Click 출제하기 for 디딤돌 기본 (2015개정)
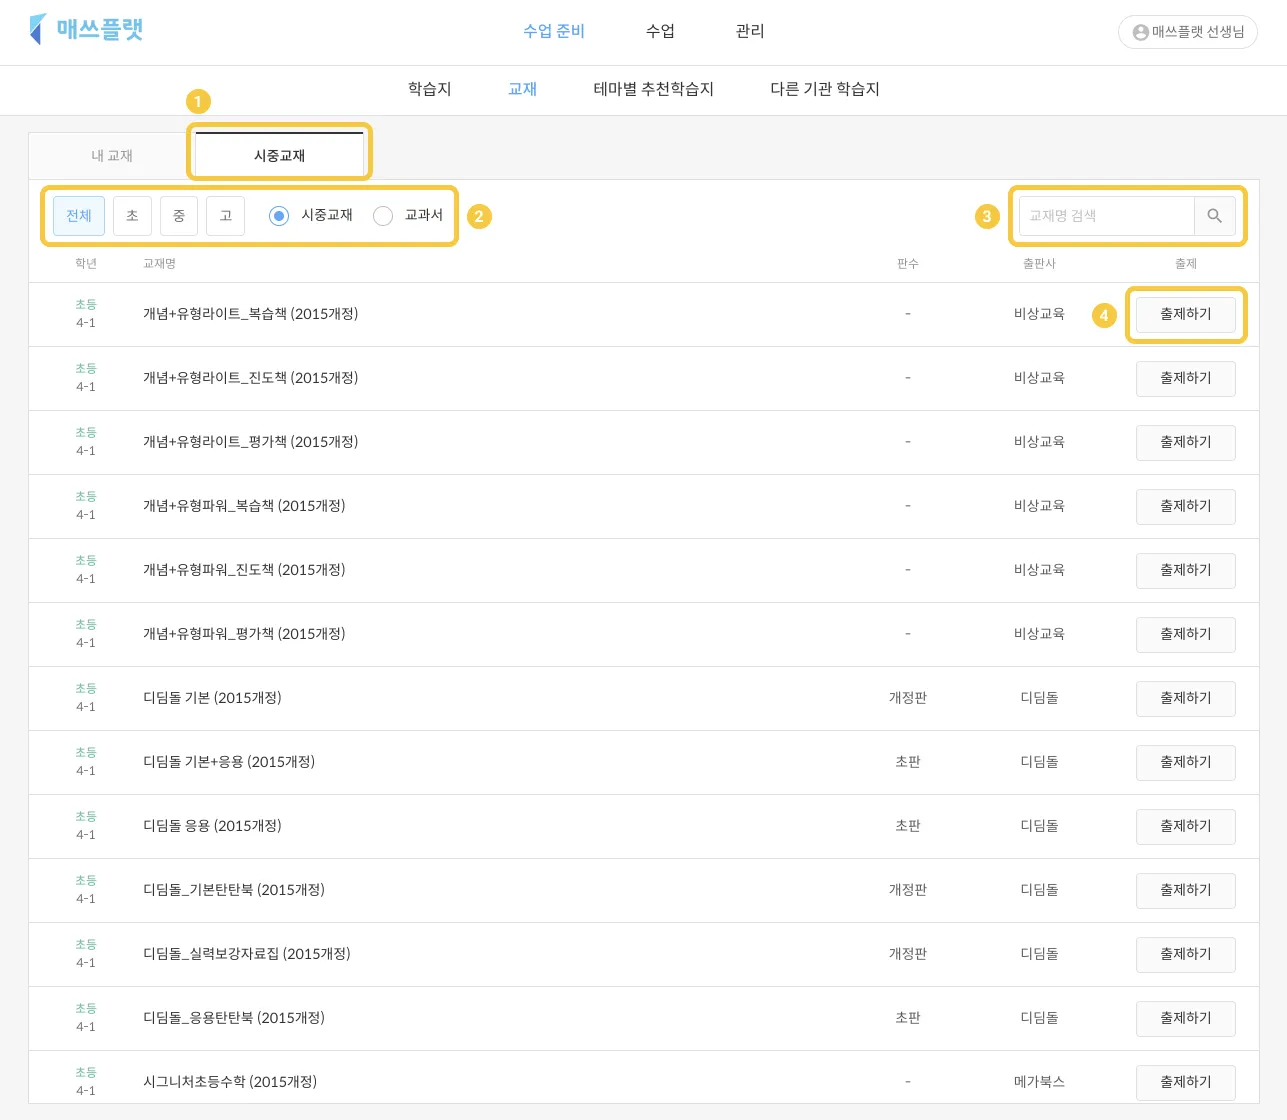 [1186, 698]
